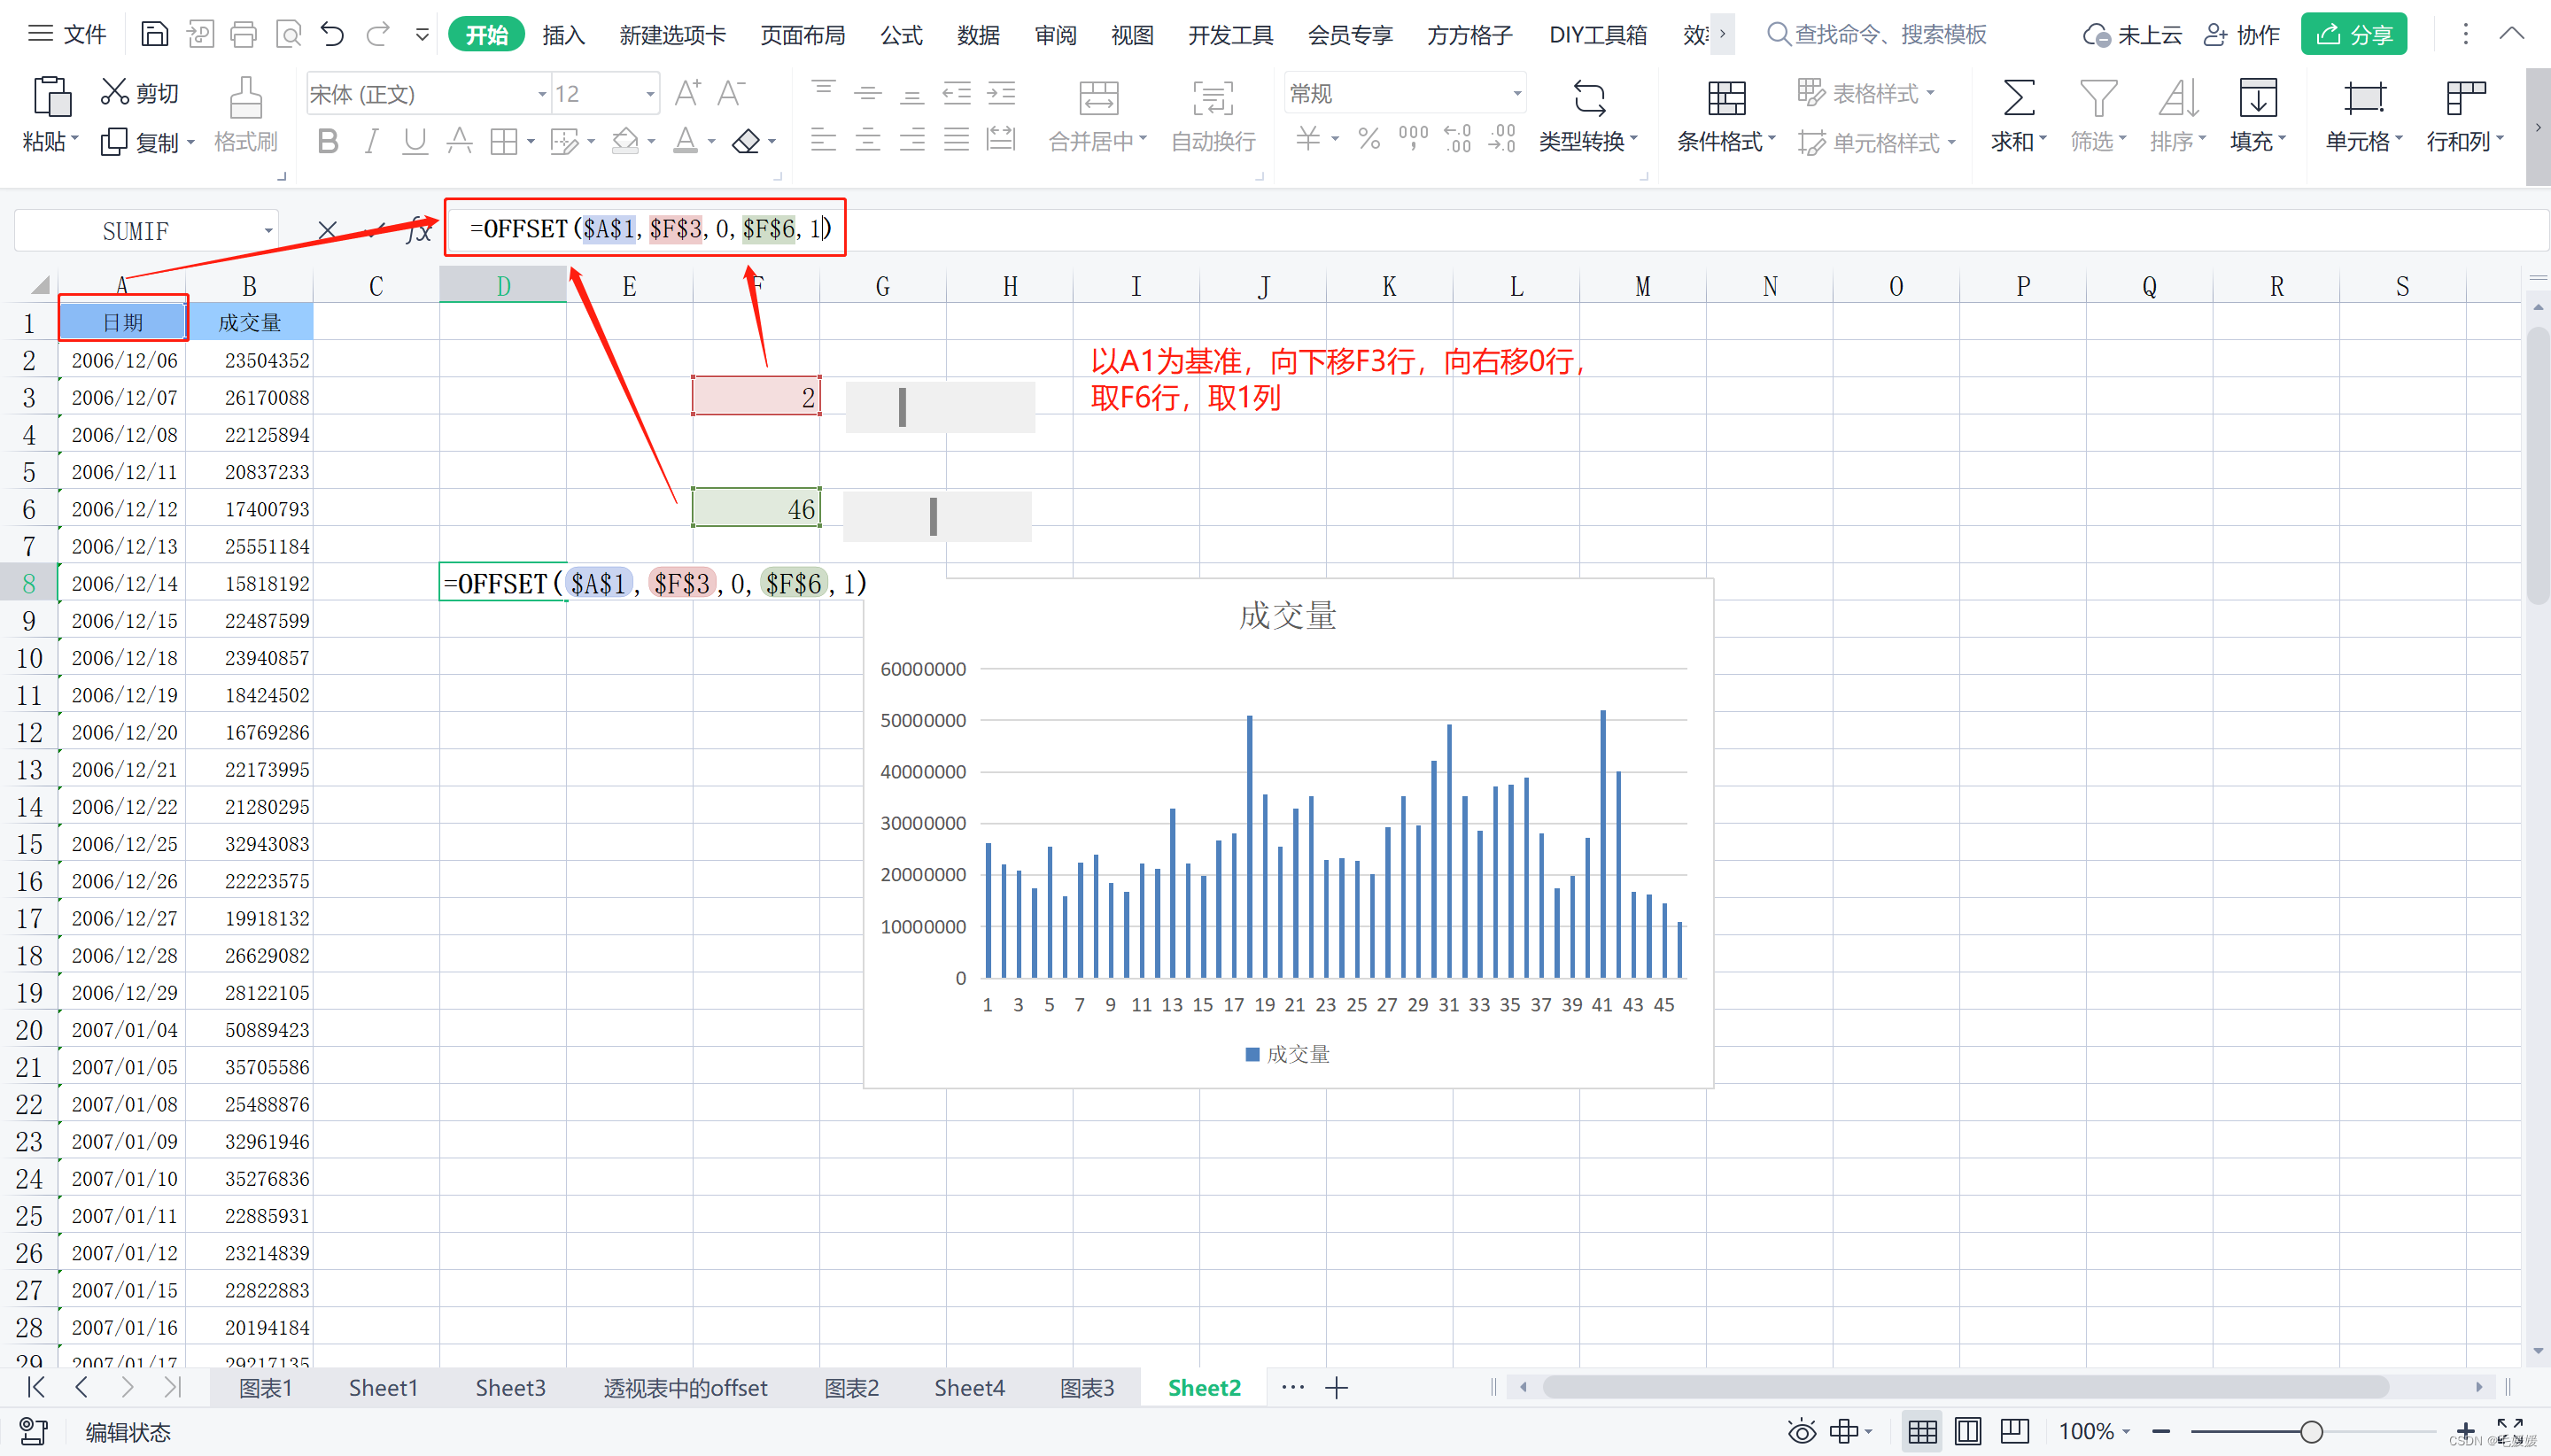The image size is (2551, 1456).
Task: Click the Rows and Columns (行和列) icon
Action: (2465, 98)
